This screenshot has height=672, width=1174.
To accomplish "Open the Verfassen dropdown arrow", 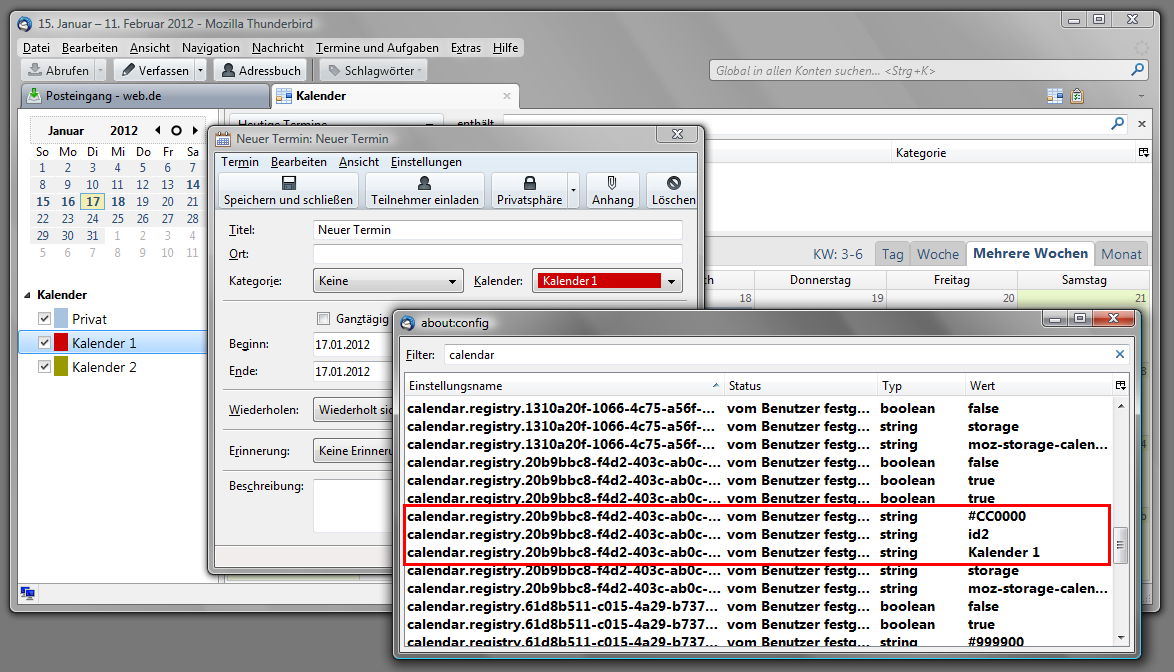I will point(201,70).
